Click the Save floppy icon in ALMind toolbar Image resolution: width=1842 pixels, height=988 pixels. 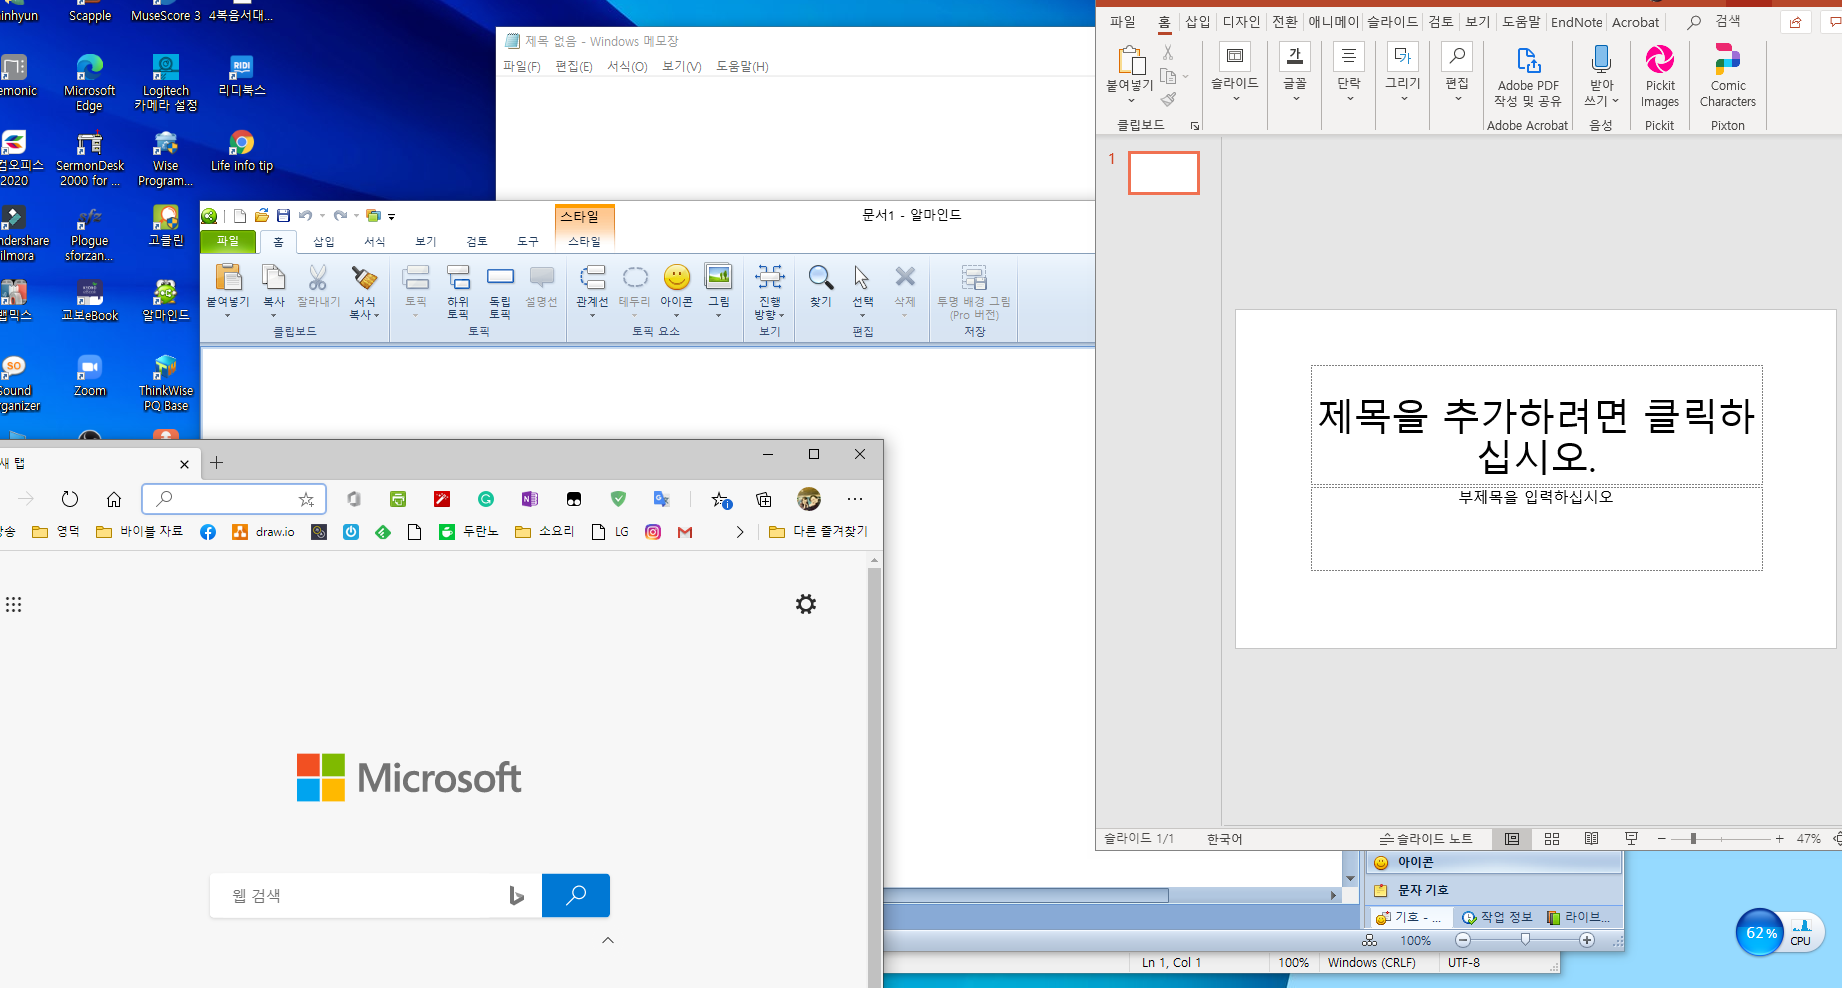283,215
